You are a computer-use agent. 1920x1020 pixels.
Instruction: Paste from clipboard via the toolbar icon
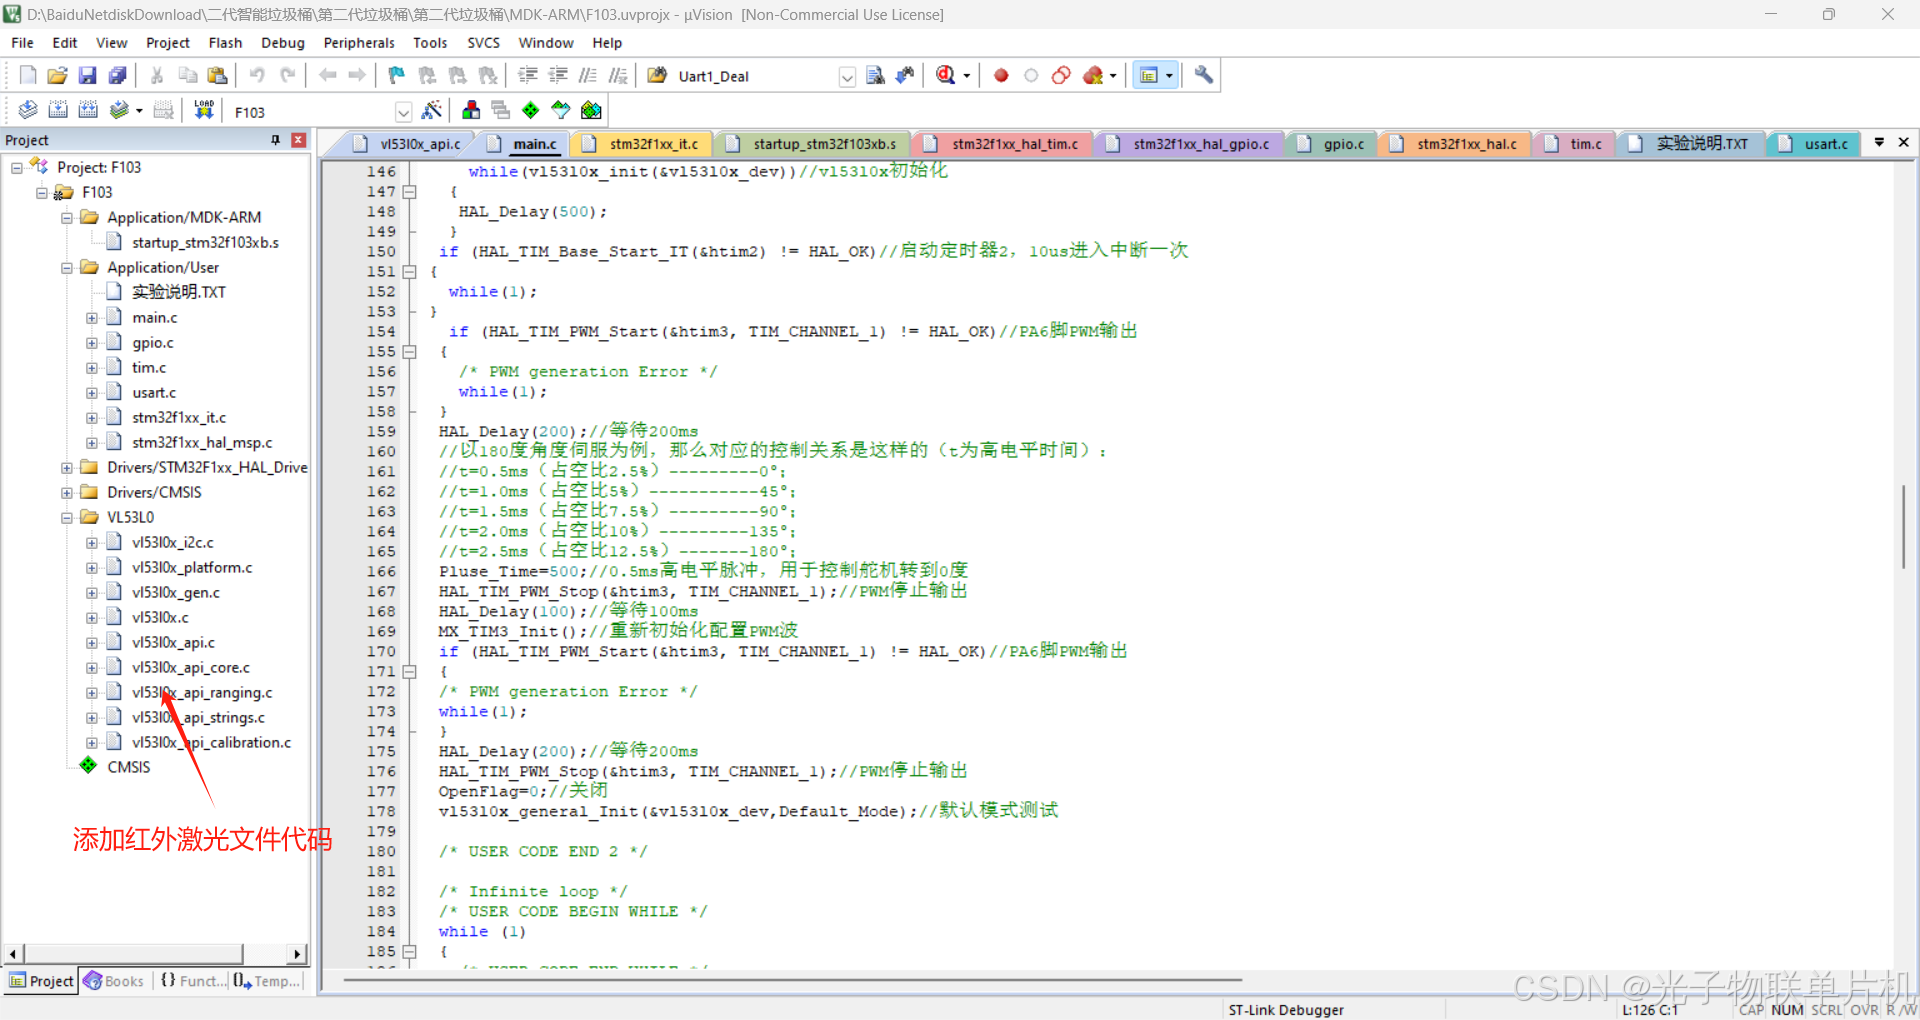217,76
